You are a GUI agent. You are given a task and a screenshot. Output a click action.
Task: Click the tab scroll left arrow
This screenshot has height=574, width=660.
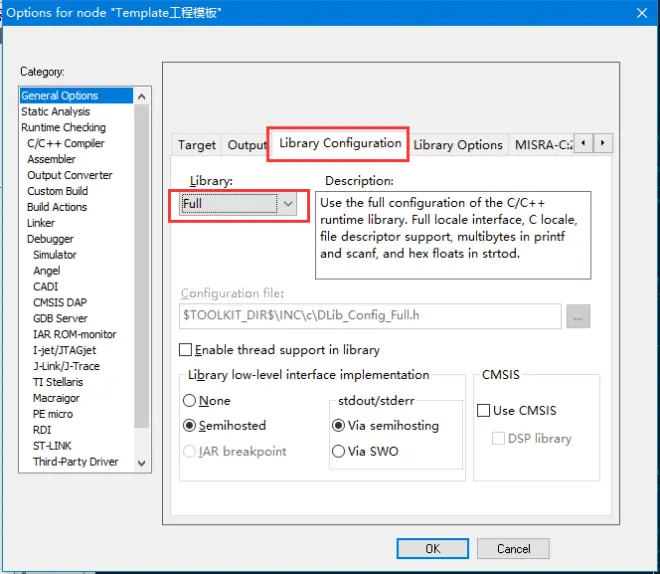tap(583, 143)
